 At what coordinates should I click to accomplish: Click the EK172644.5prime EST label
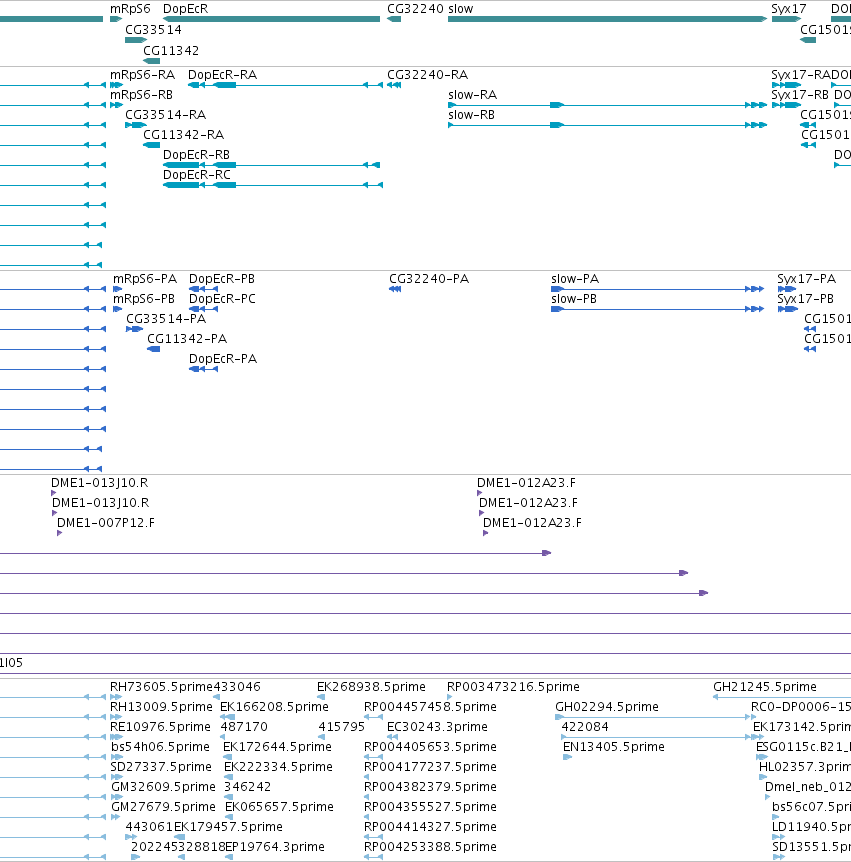tap(277, 747)
